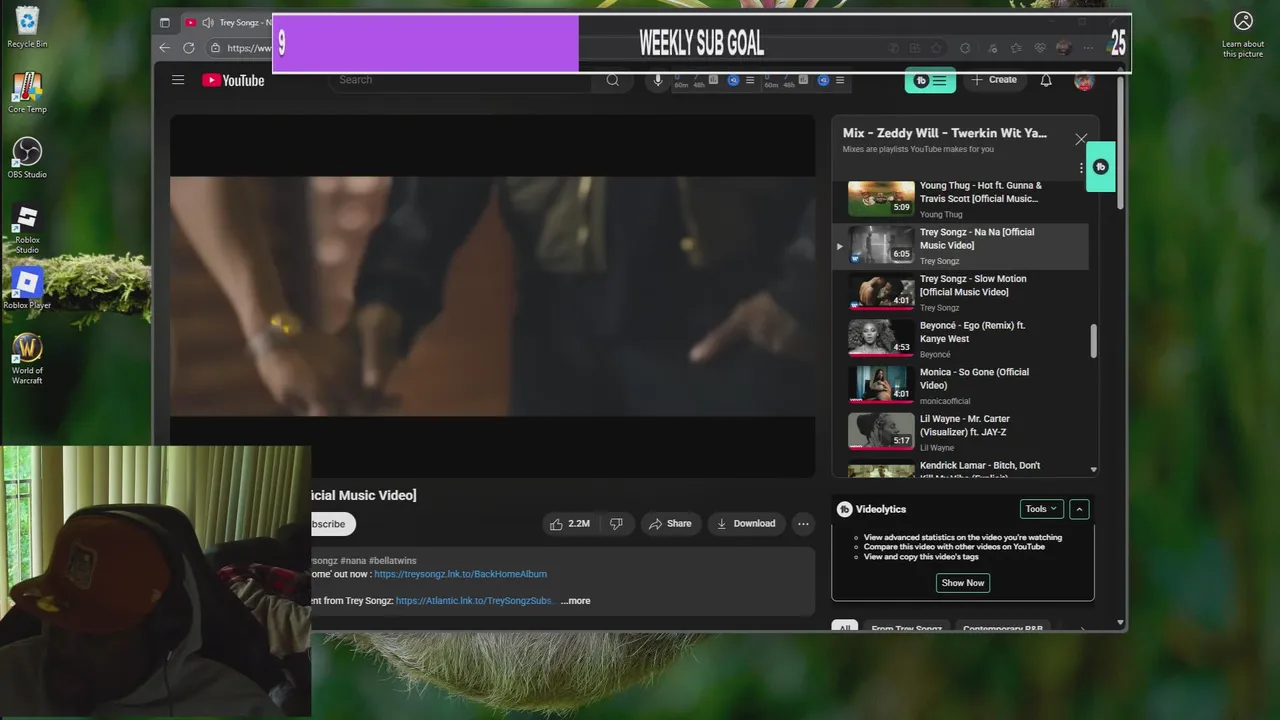Viewport: 1280px width, 720px height.
Task: Click browser address bar URL
Action: (248, 47)
